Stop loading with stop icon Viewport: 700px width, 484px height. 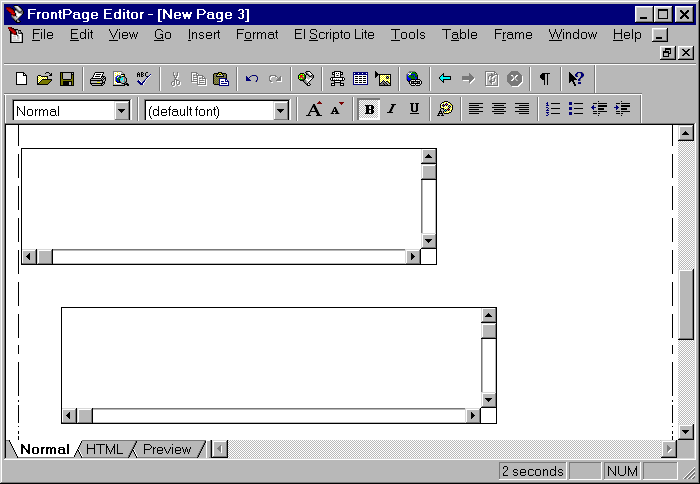coord(515,79)
